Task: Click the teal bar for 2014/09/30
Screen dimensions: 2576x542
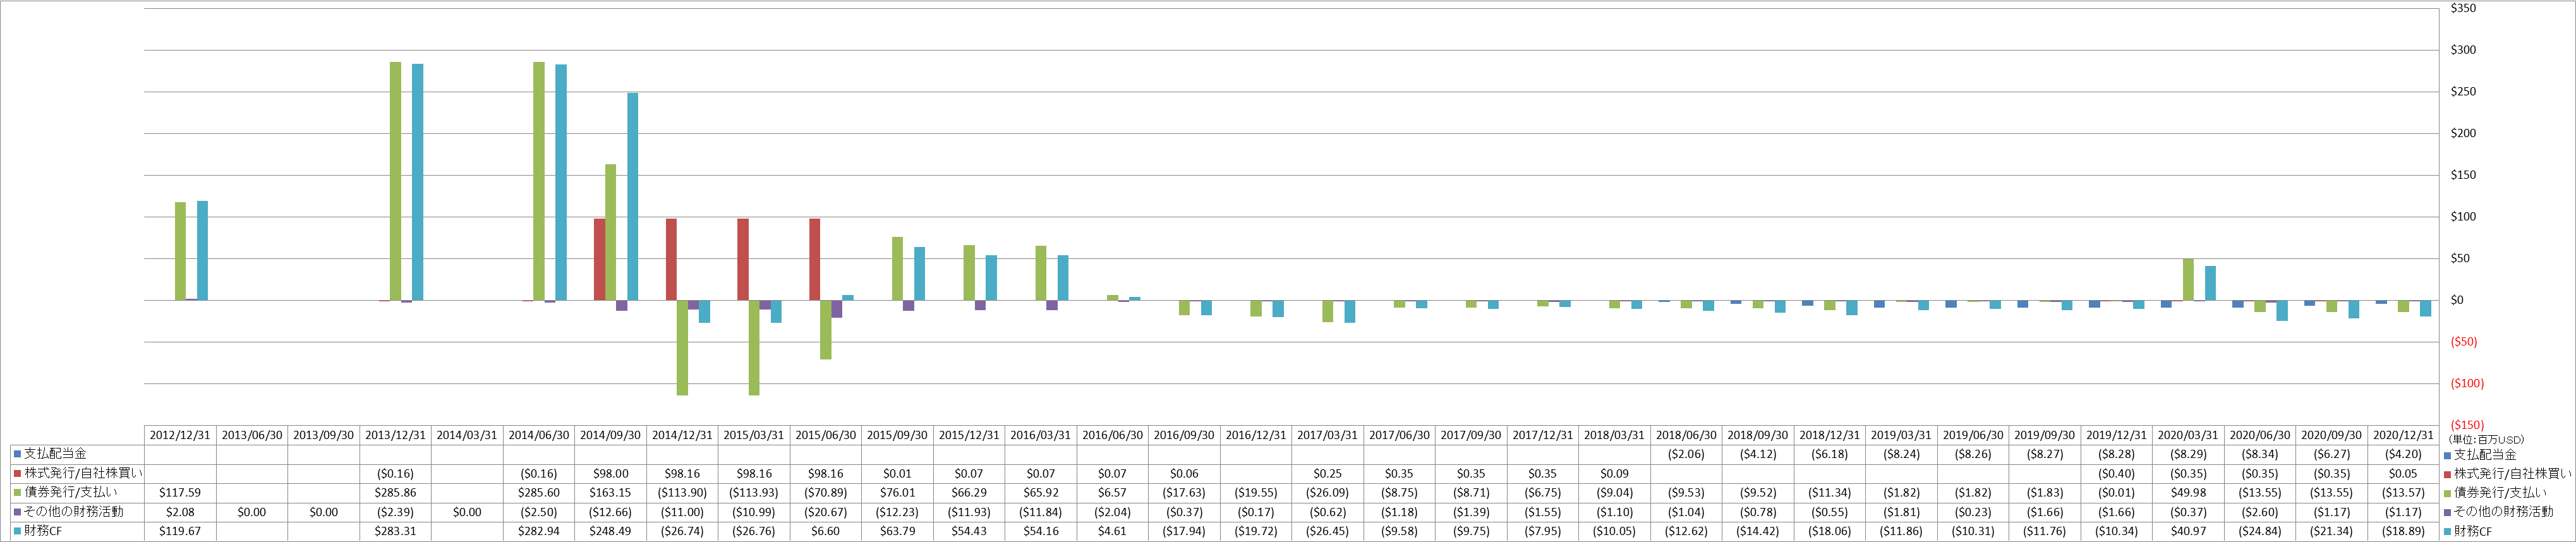Action: pos(632,197)
